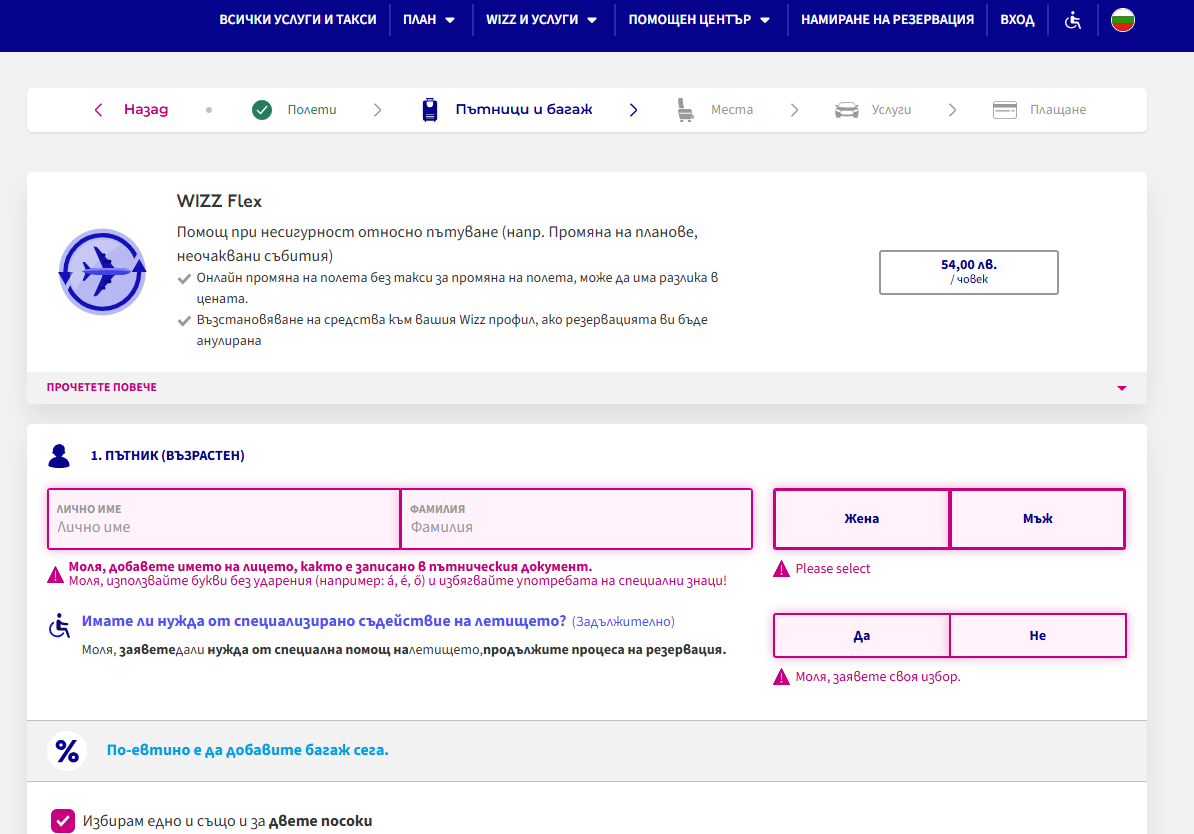Click the Please select error text
Viewport: 1194px width, 834px height.
[x=832, y=569]
